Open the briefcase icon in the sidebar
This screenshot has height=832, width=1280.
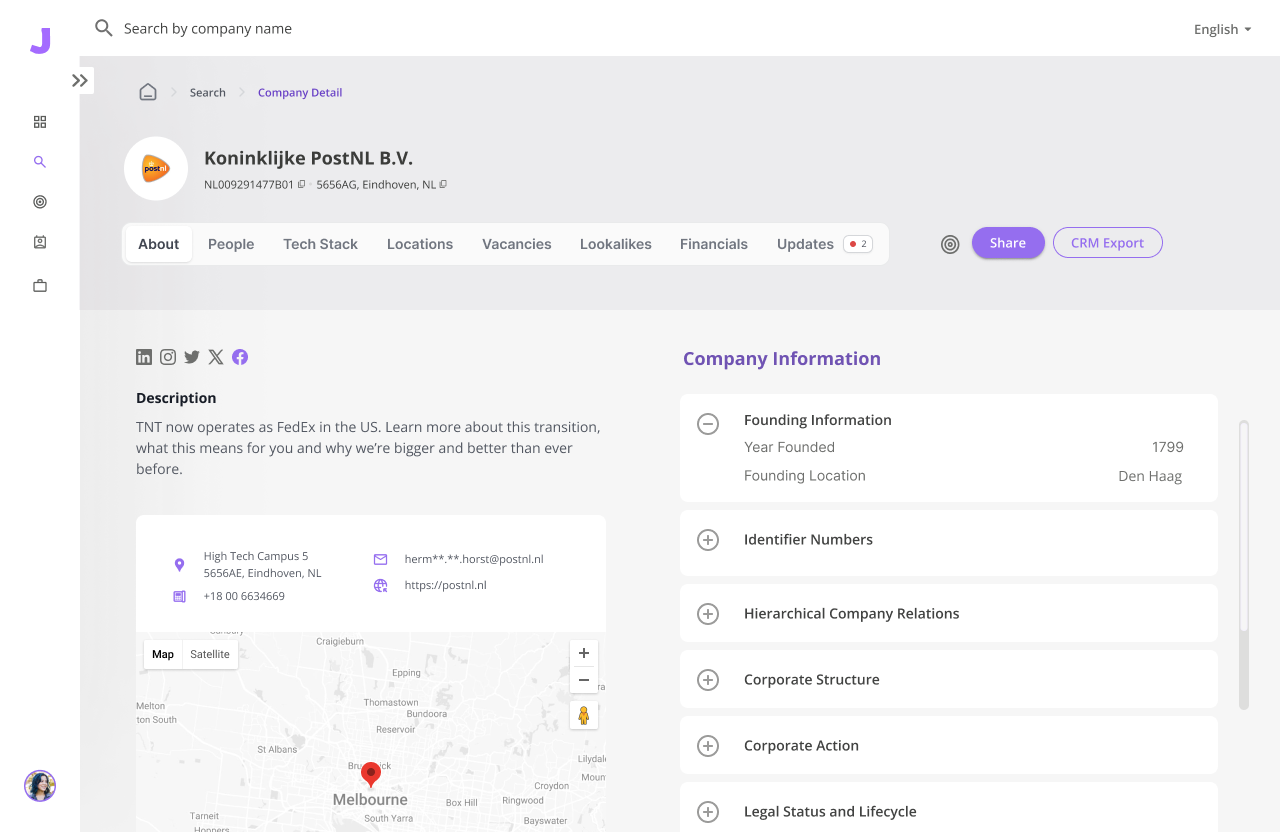click(x=40, y=286)
